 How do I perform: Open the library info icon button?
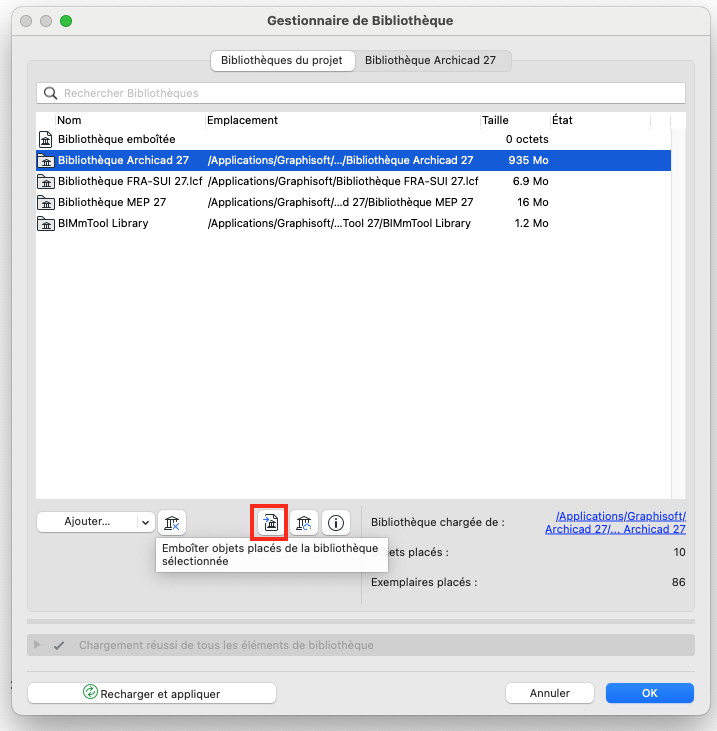tap(336, 523)
